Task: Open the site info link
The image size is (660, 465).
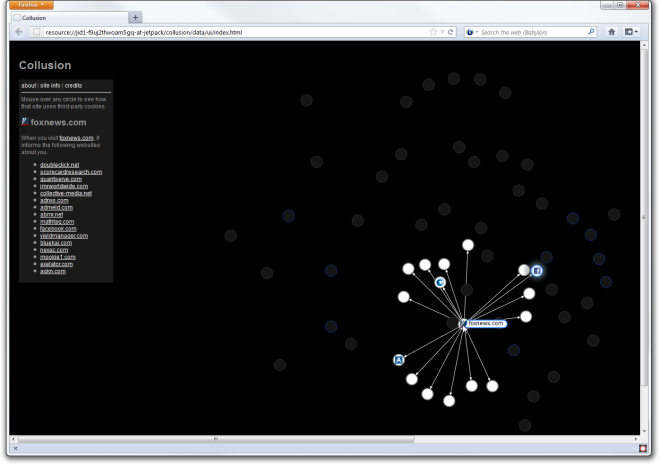Action: pos(50,85)
